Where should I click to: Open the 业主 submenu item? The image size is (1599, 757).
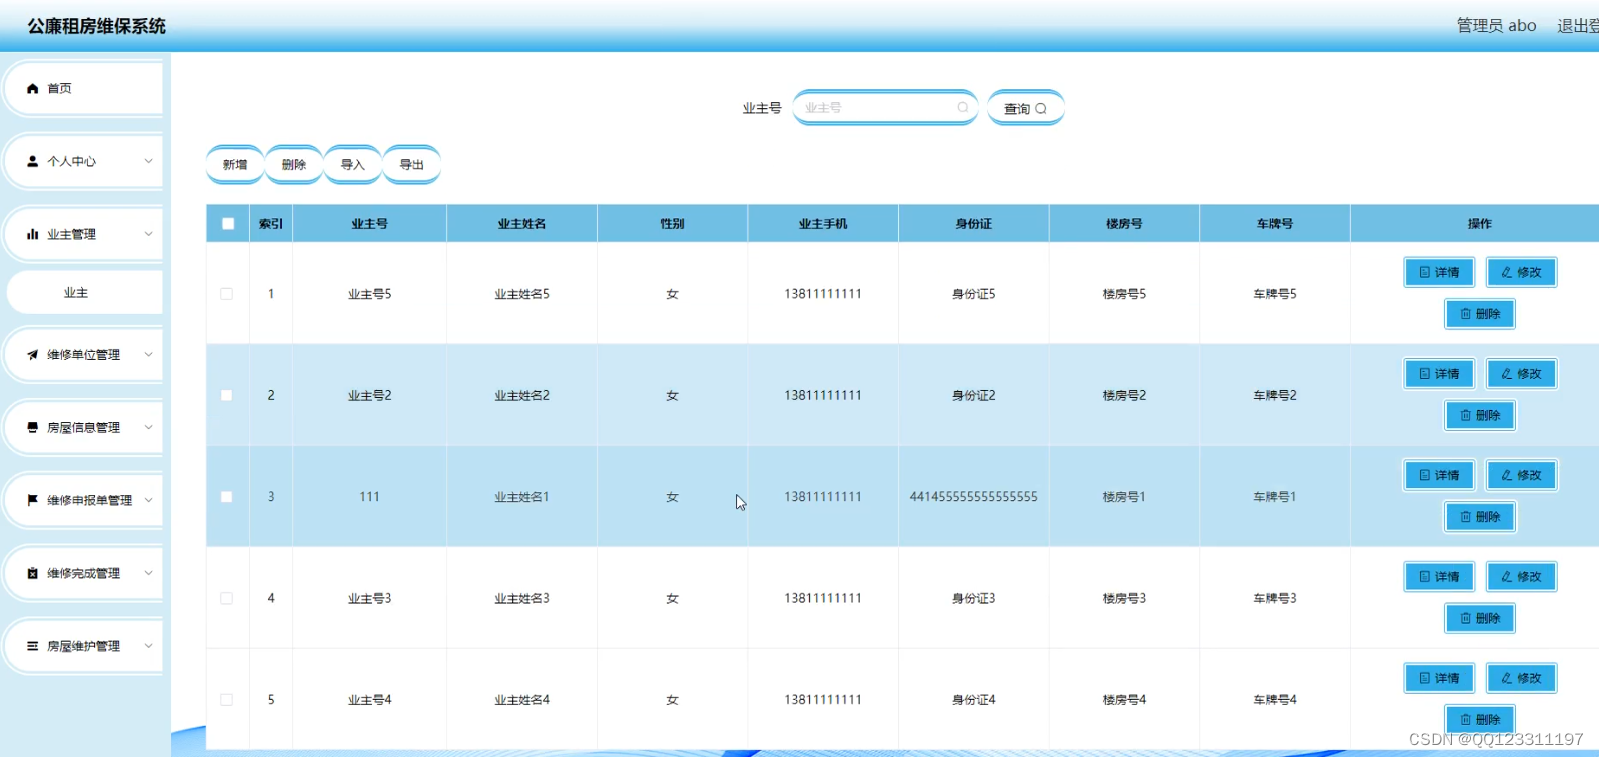(84, 293)
